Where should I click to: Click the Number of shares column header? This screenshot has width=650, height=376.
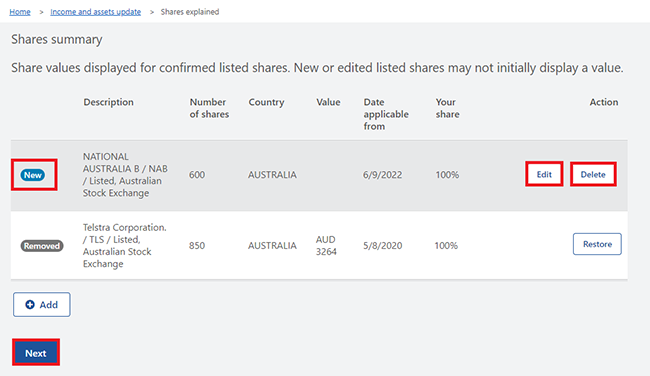(x=209, y=108)
